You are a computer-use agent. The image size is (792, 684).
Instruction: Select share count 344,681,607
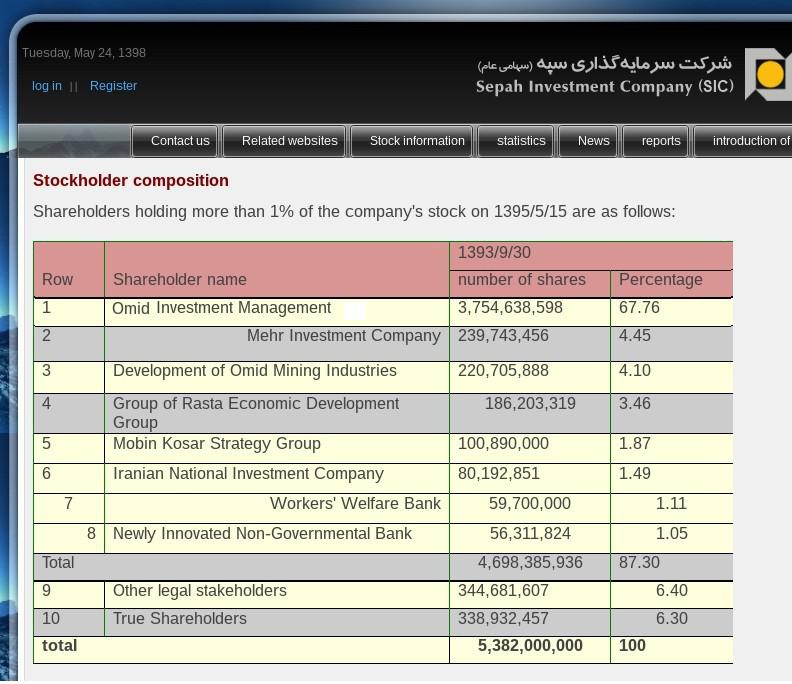click(x=503, y=590)
